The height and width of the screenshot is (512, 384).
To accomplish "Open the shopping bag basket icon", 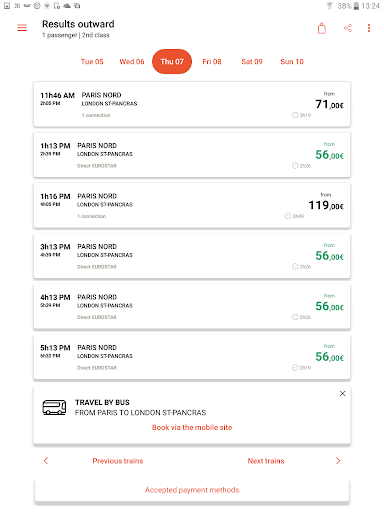I will coord(322,28).
